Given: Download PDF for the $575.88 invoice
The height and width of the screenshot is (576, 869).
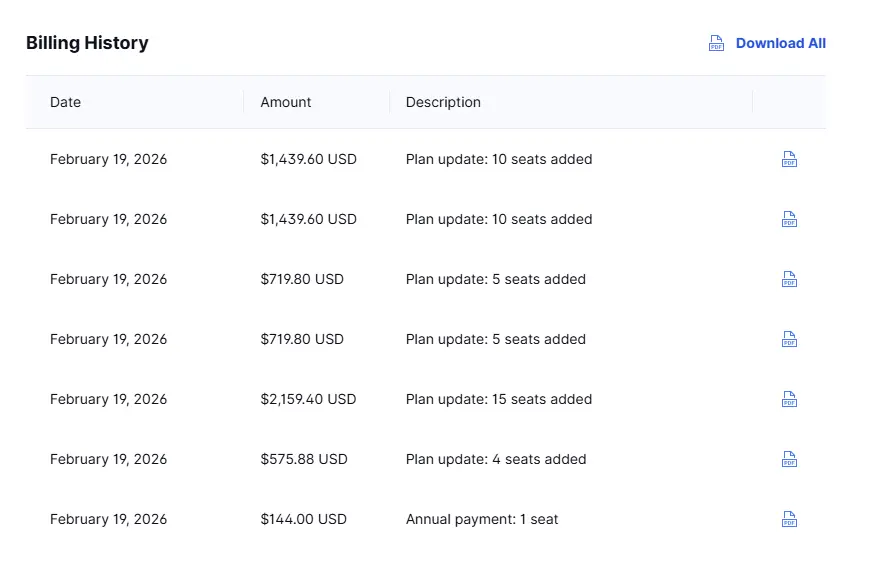Looking at the screenshot, I should click(x=789, y=459).
